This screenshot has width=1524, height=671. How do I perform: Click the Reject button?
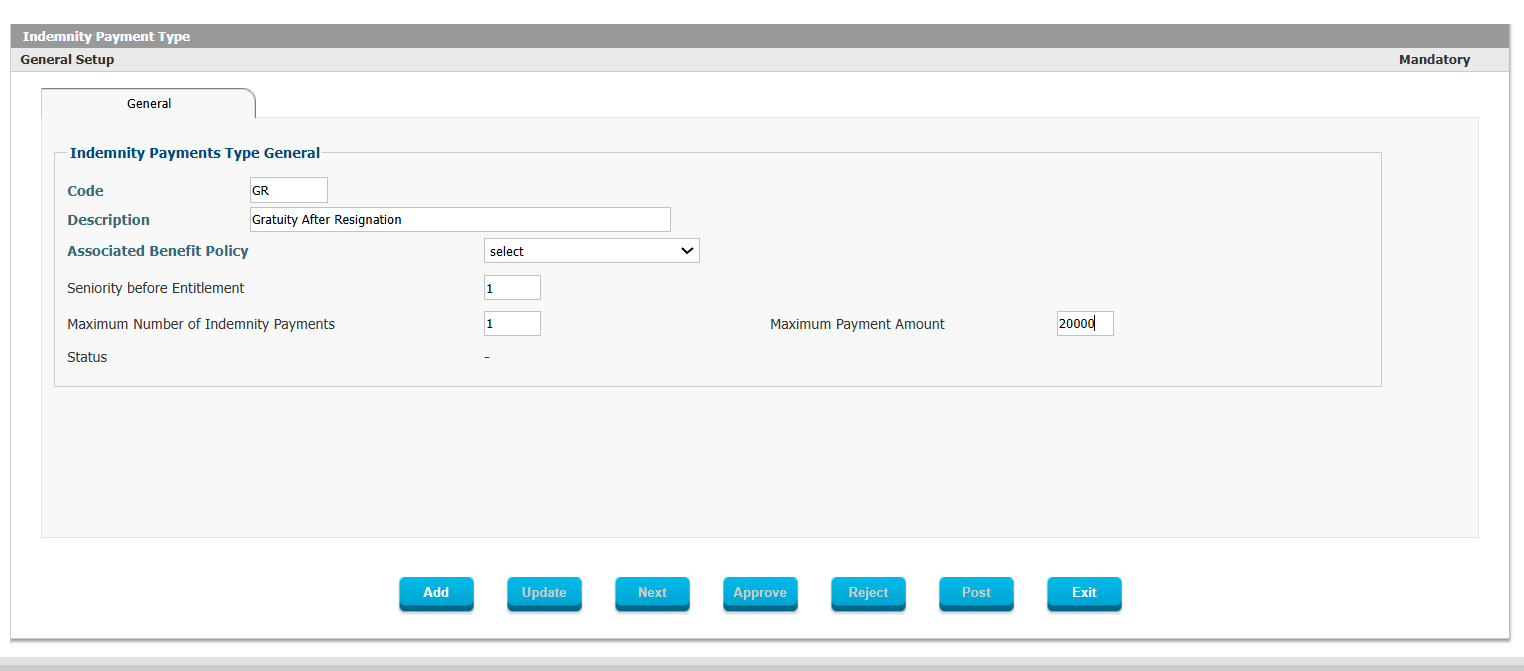[868, 593]
